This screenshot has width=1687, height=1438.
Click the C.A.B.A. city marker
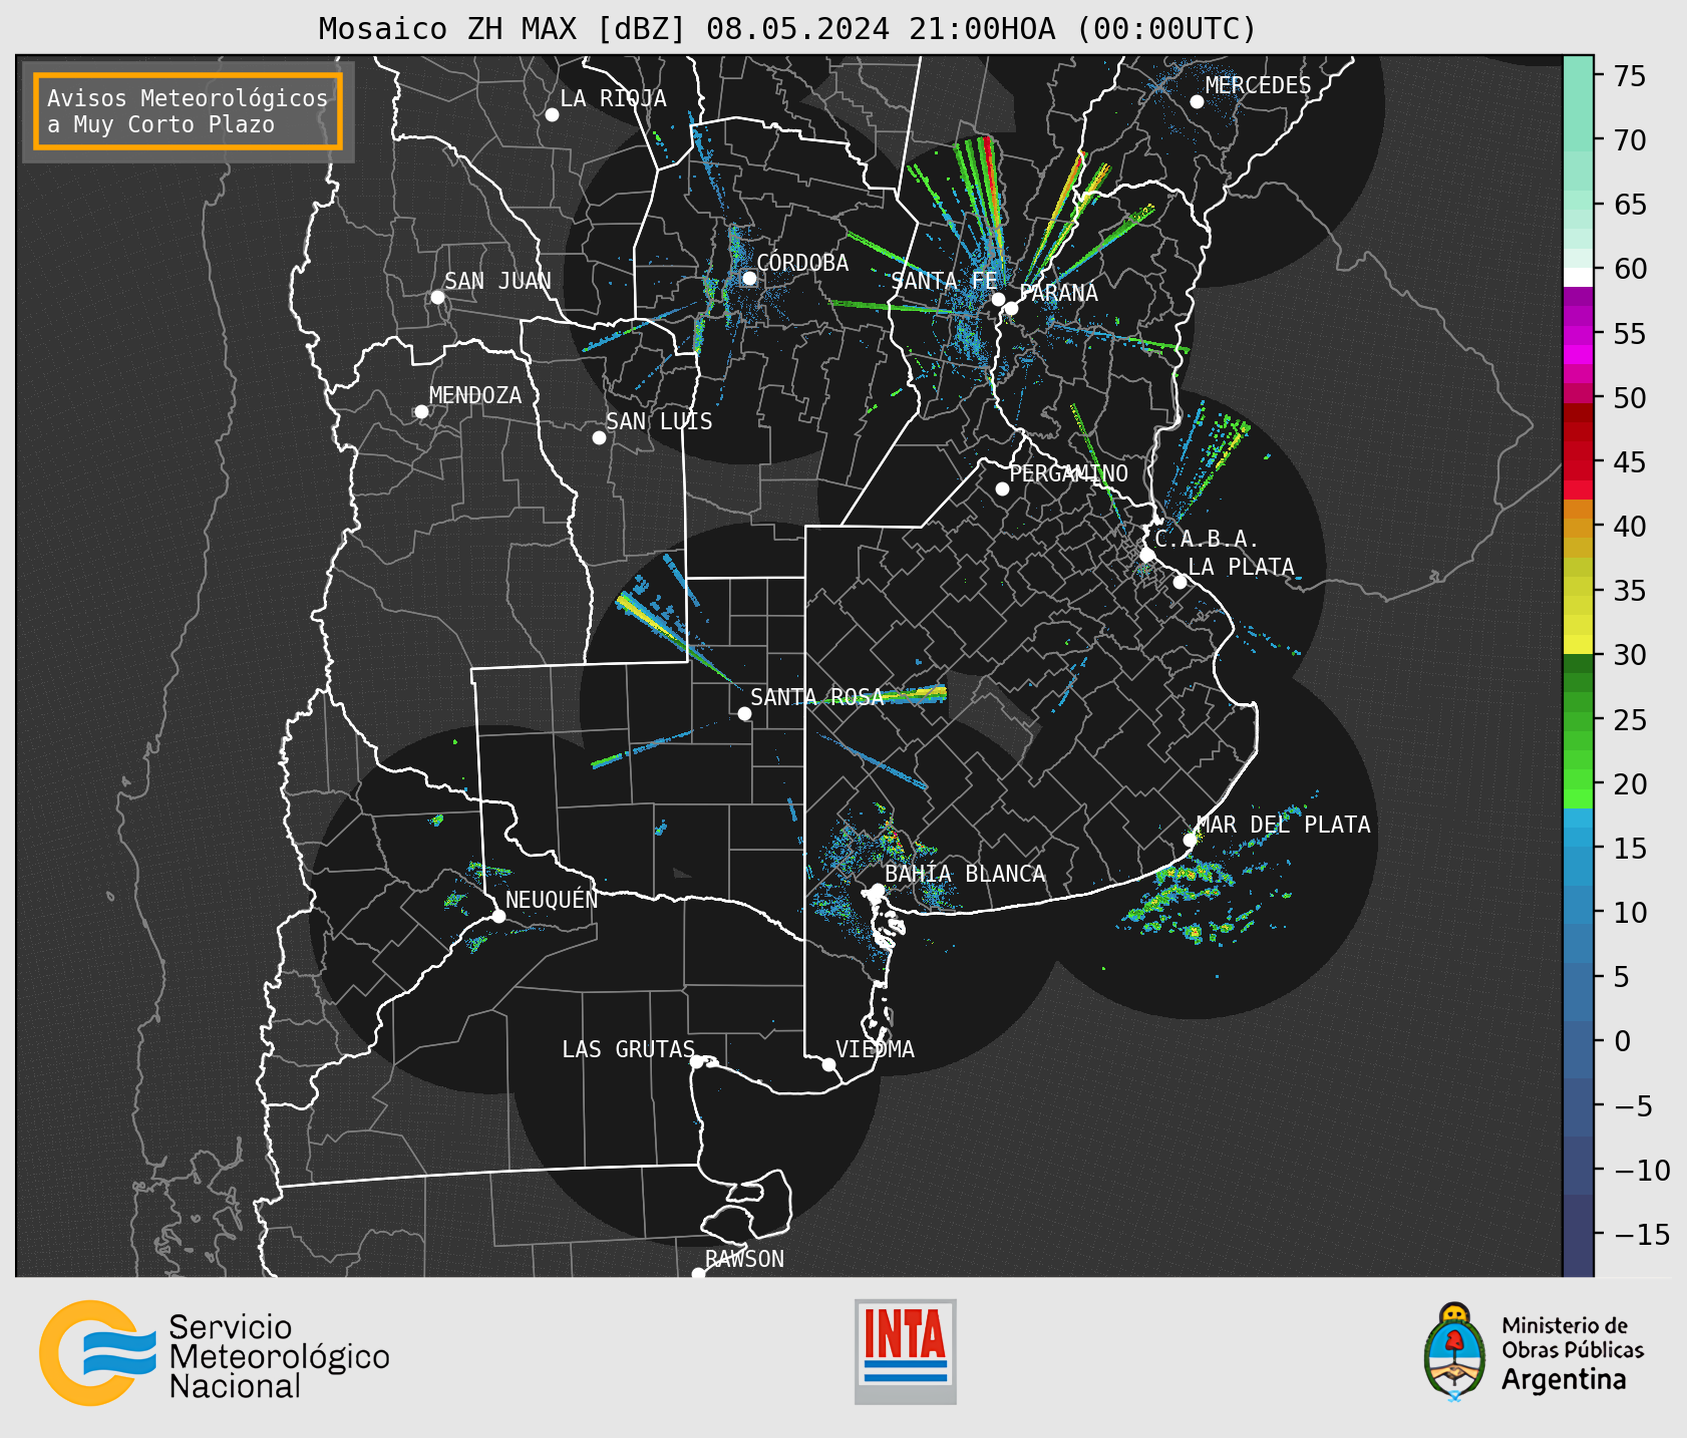[1147, 555]
